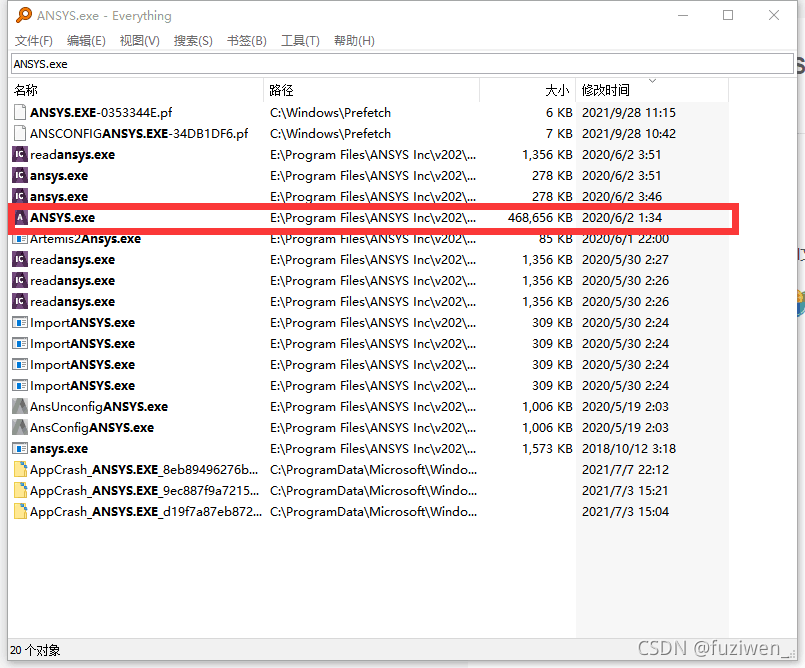The width and height of the screenshot is (805, 668).
Task: Click folder icon of AppCrash_ANSYS.EXE_8eb89496276b
Action: coord(21,469)
